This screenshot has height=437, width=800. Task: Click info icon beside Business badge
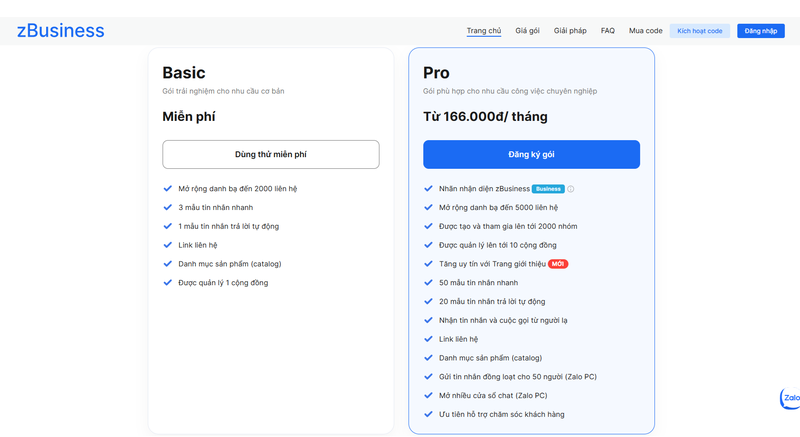point(570,189)
